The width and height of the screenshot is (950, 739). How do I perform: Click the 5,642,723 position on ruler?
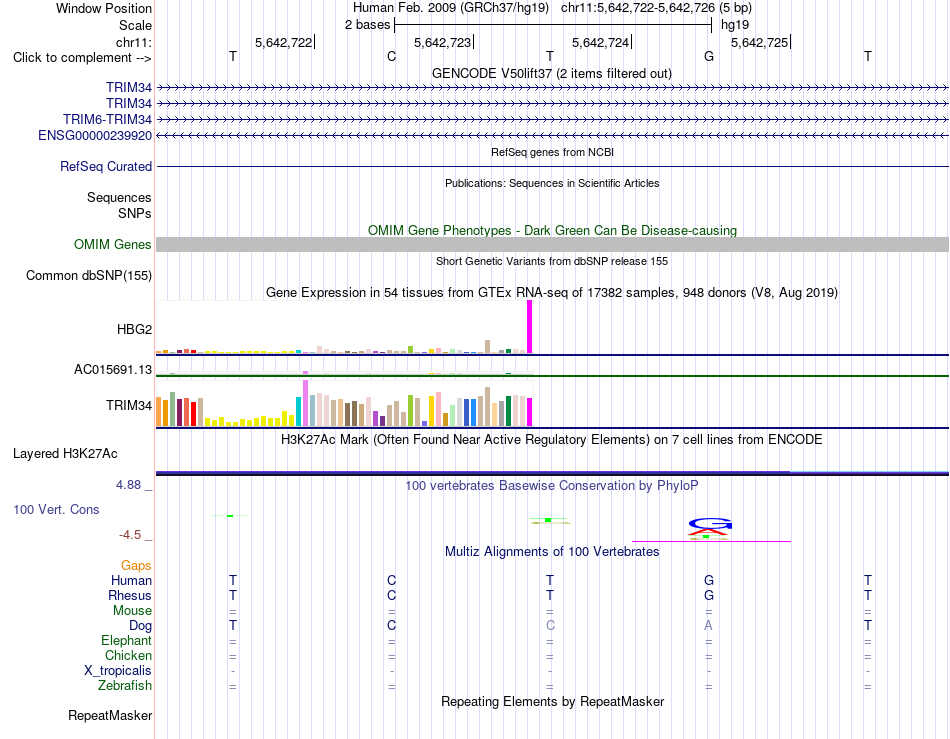442,42
